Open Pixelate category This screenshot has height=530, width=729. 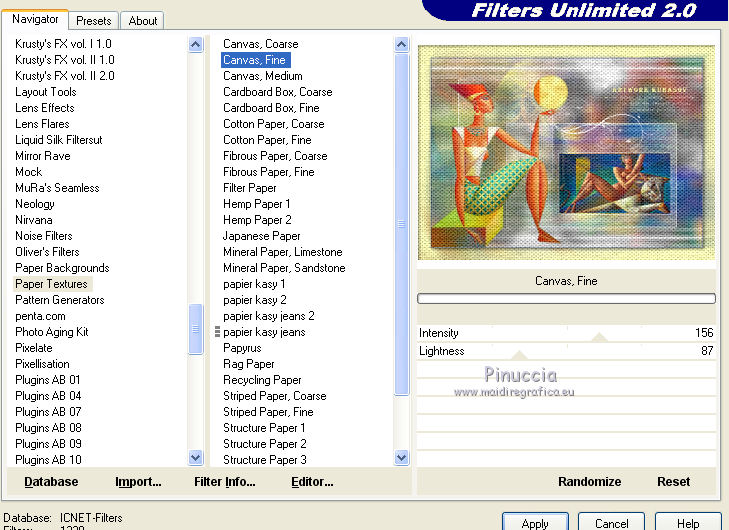tap(33, 348)
